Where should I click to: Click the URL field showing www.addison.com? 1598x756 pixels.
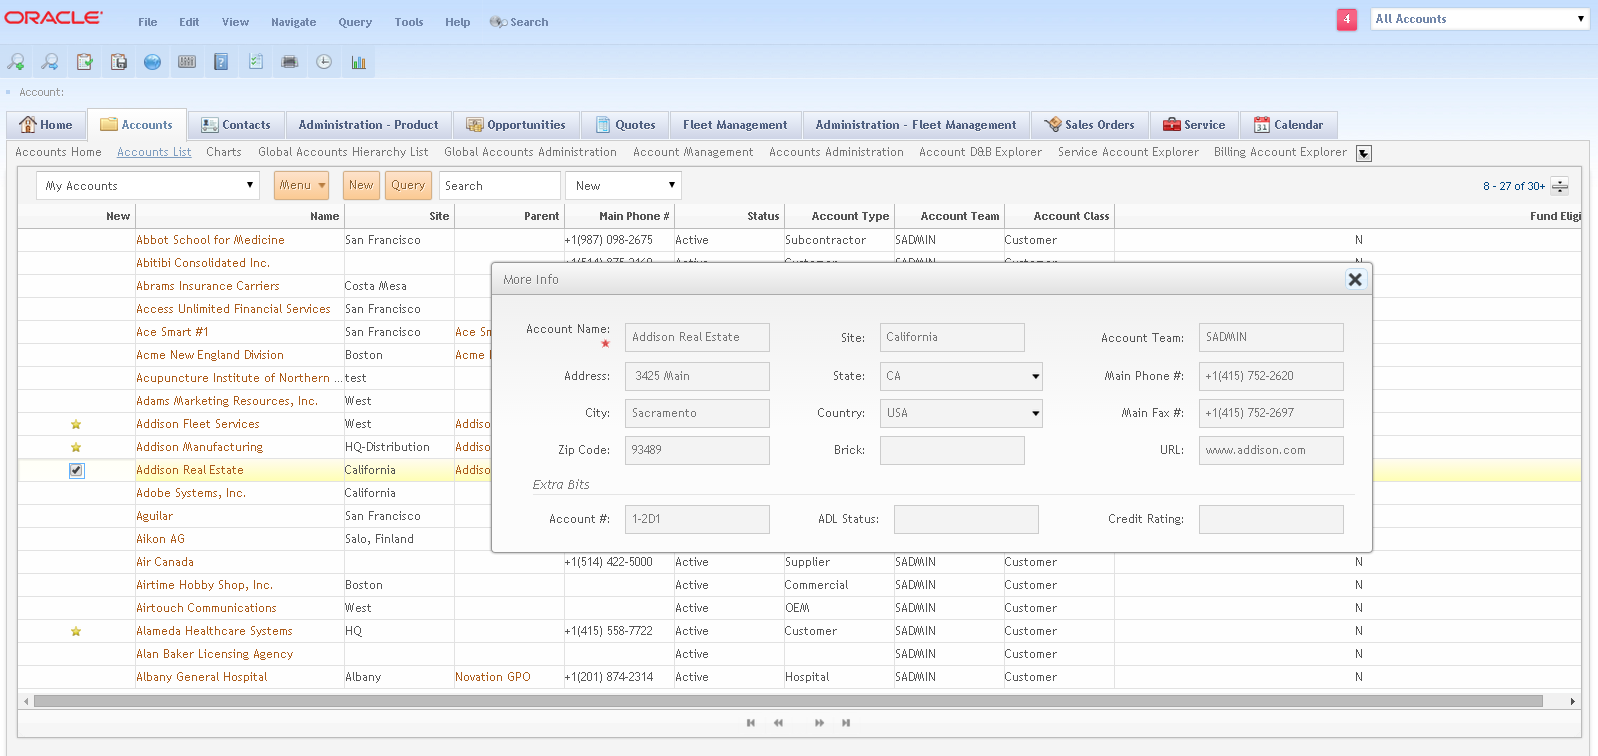click(x=1271, y=450)
